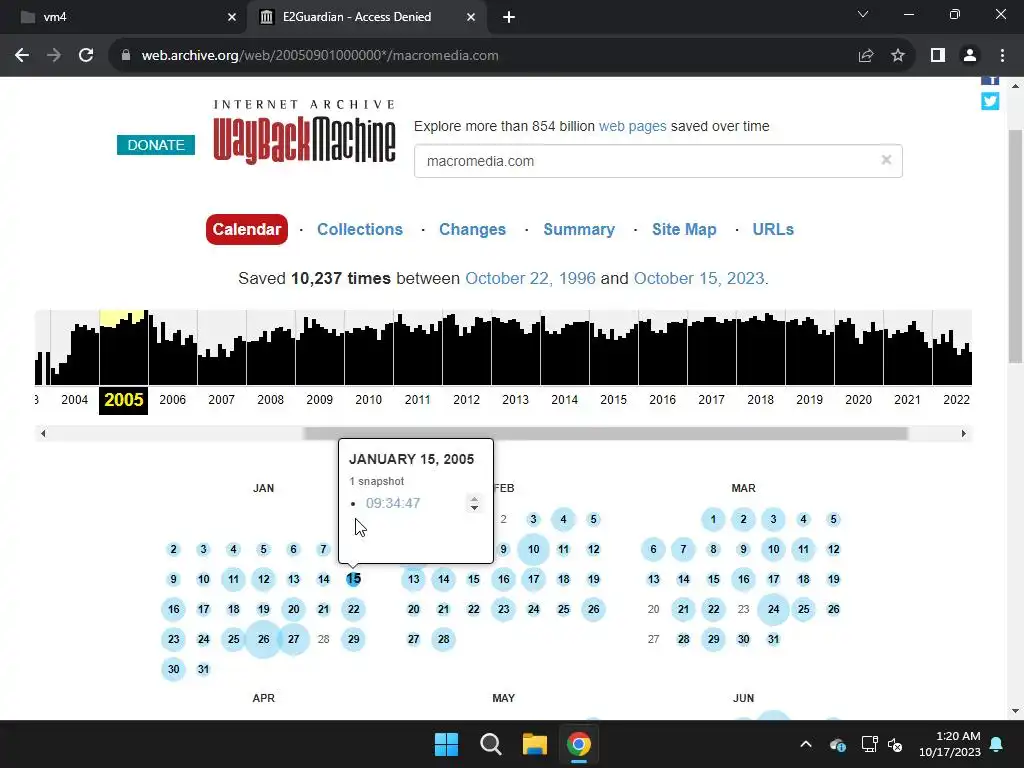
Task: Clear the macromedia.com search field
Action: tap(886, 160)
